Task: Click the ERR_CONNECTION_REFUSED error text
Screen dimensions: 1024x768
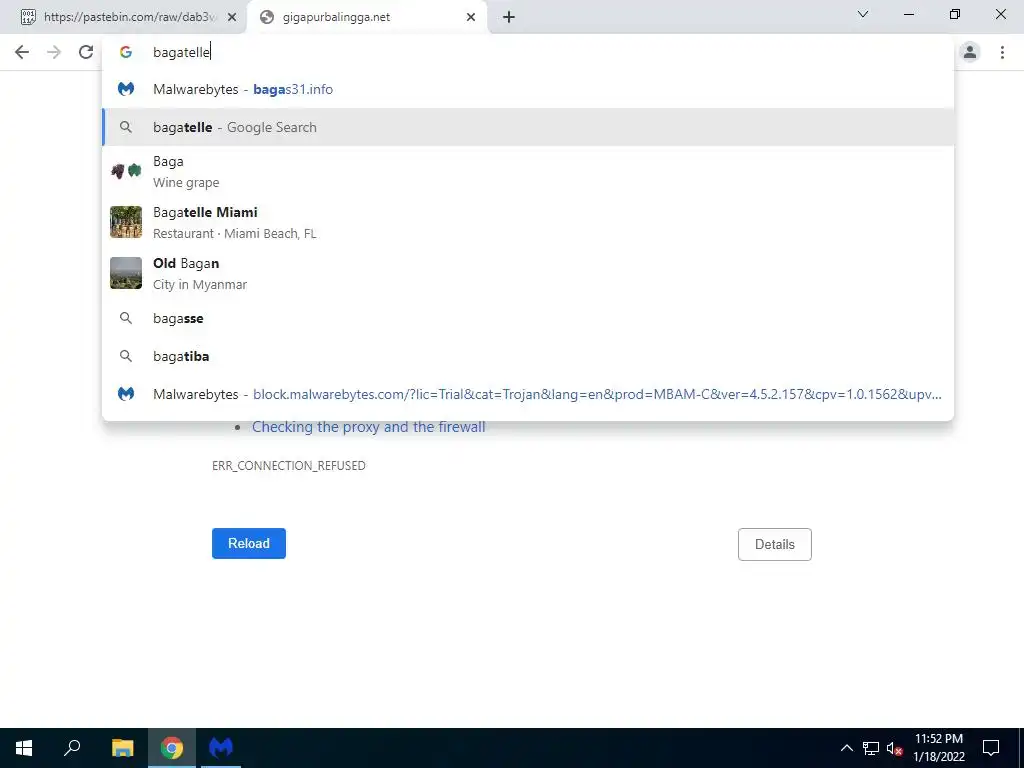Action: [289, 466]
